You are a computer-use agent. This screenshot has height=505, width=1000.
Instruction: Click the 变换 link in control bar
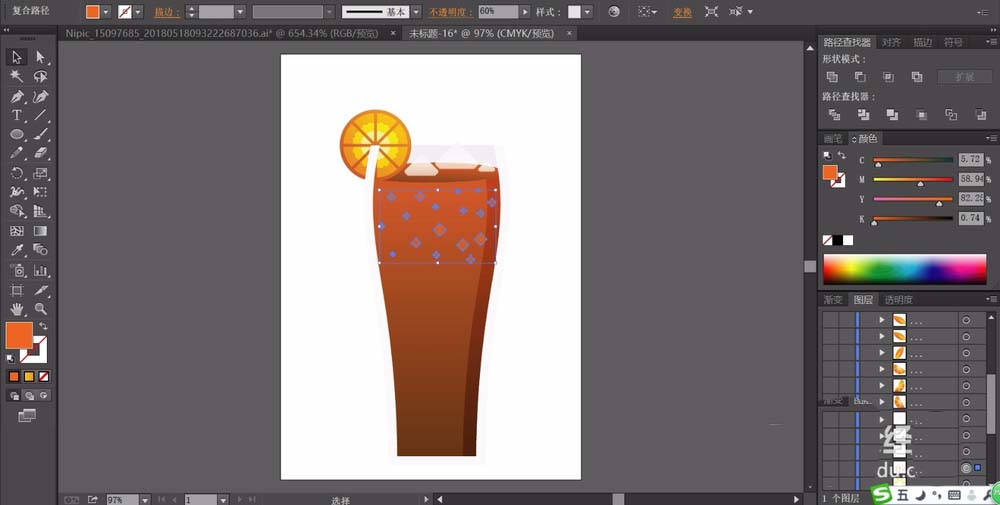point(682,12)
